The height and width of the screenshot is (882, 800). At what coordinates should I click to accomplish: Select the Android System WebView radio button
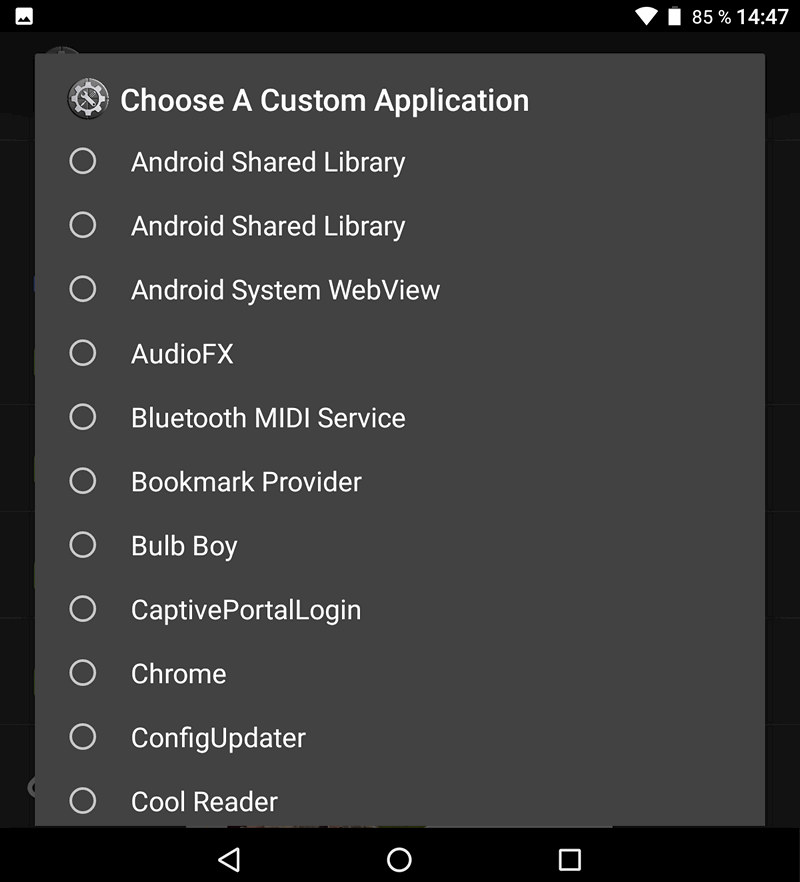(x=83, y=289)
